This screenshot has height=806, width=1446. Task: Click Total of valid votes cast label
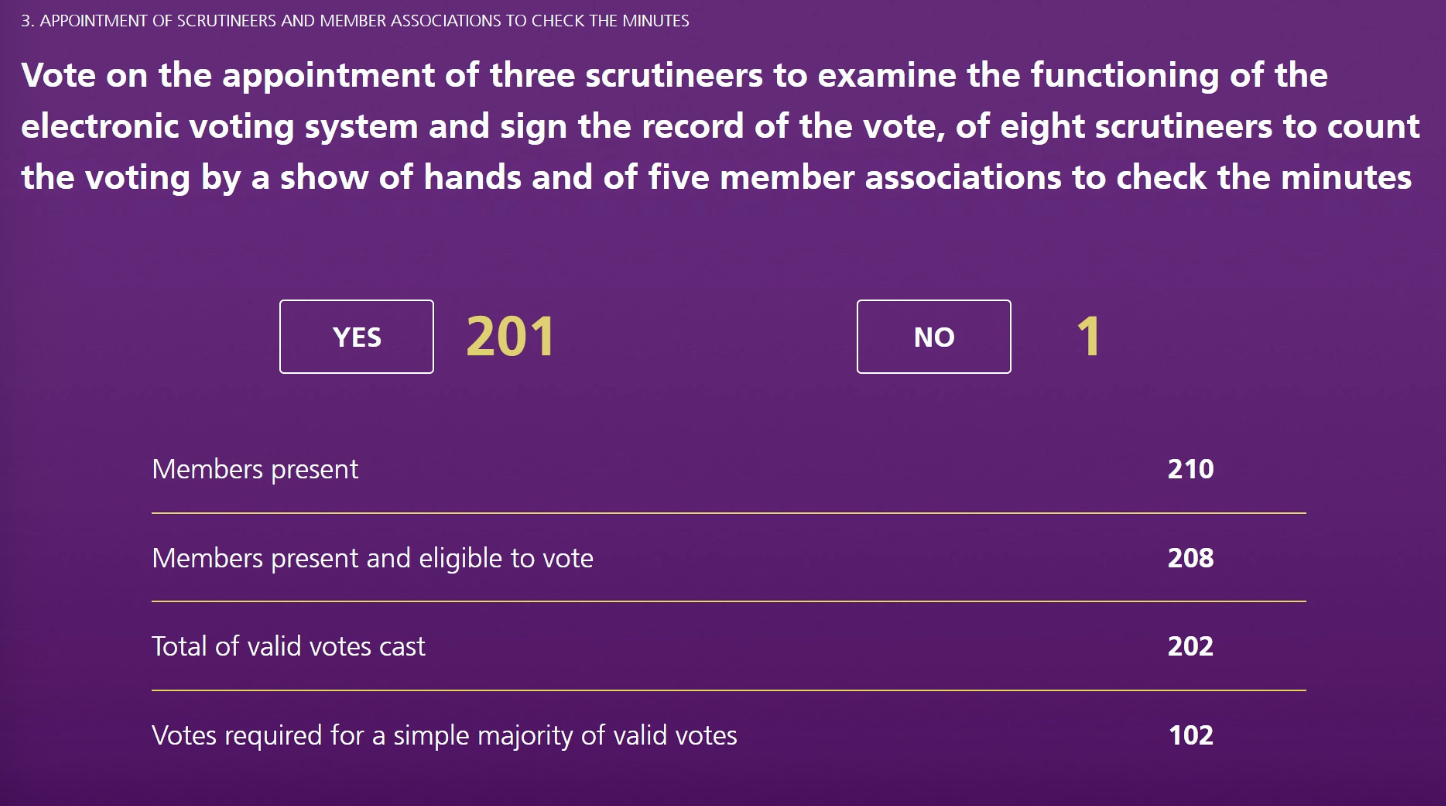(289, 646)
